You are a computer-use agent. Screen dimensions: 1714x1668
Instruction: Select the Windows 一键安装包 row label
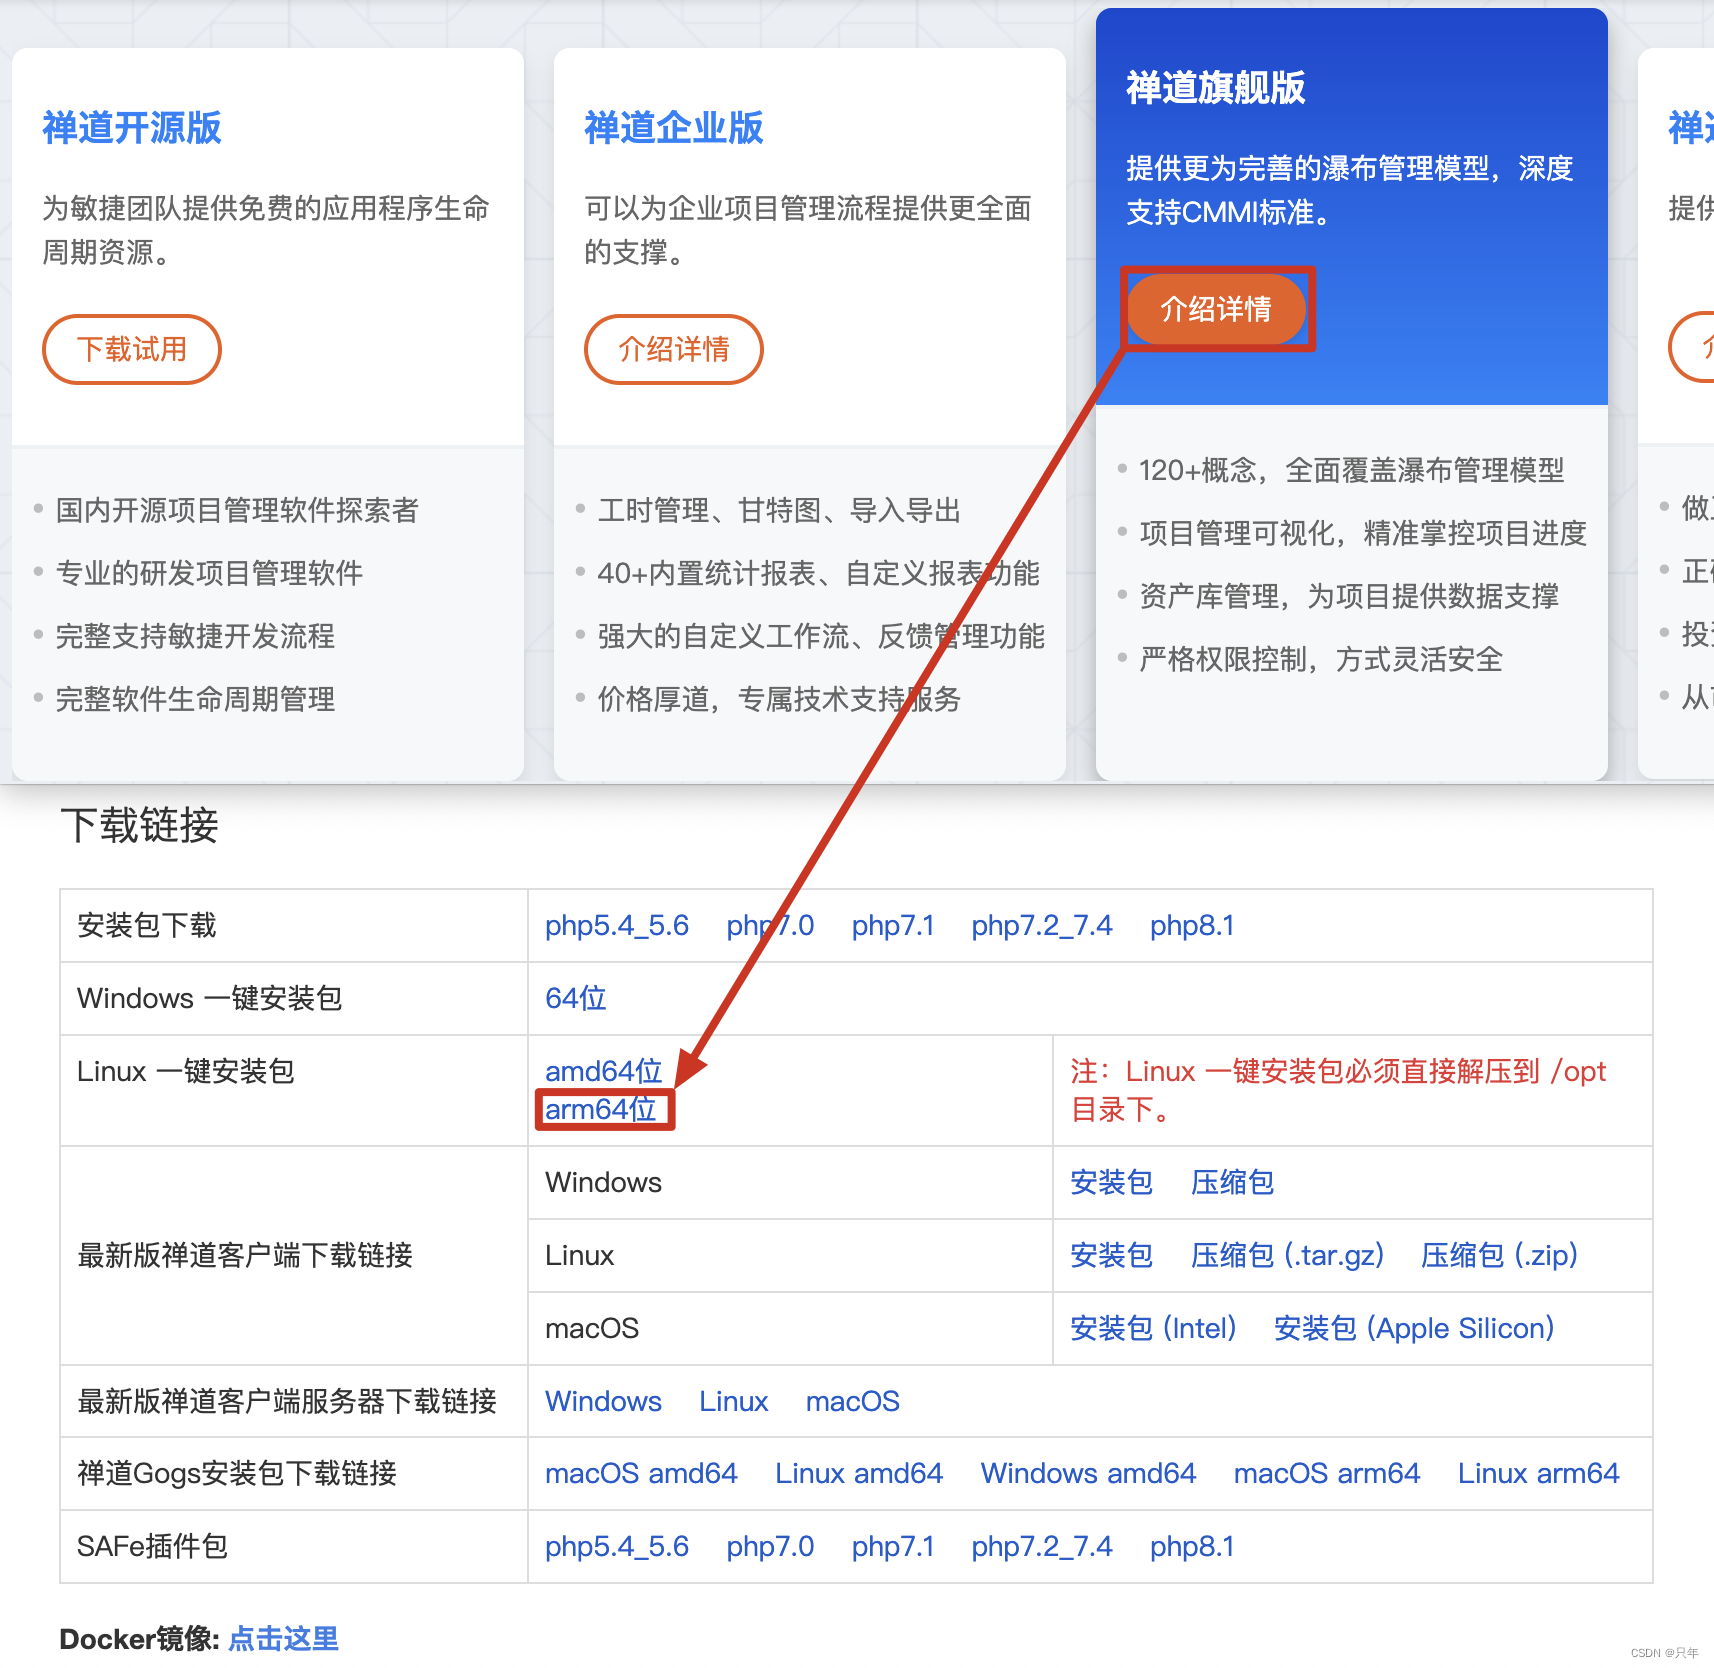pyautogui.click(x=210, y=998)
